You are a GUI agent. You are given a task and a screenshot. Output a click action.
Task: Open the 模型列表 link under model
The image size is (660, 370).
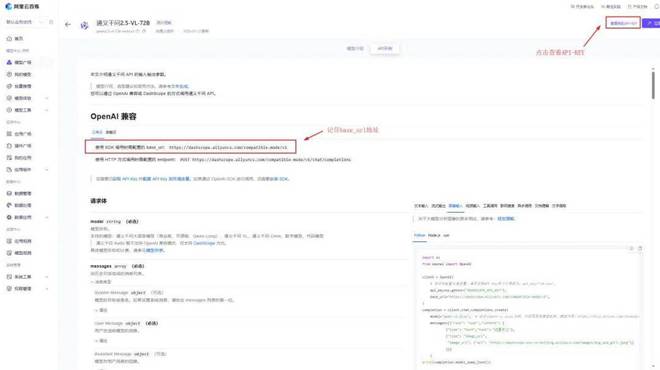coord(153,250)
